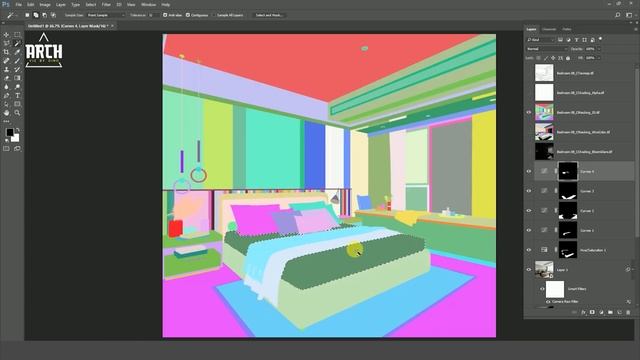Screen dimensions: 640x360
Task: Select the Spot Healing Brush tool
Action: (6, 61)
